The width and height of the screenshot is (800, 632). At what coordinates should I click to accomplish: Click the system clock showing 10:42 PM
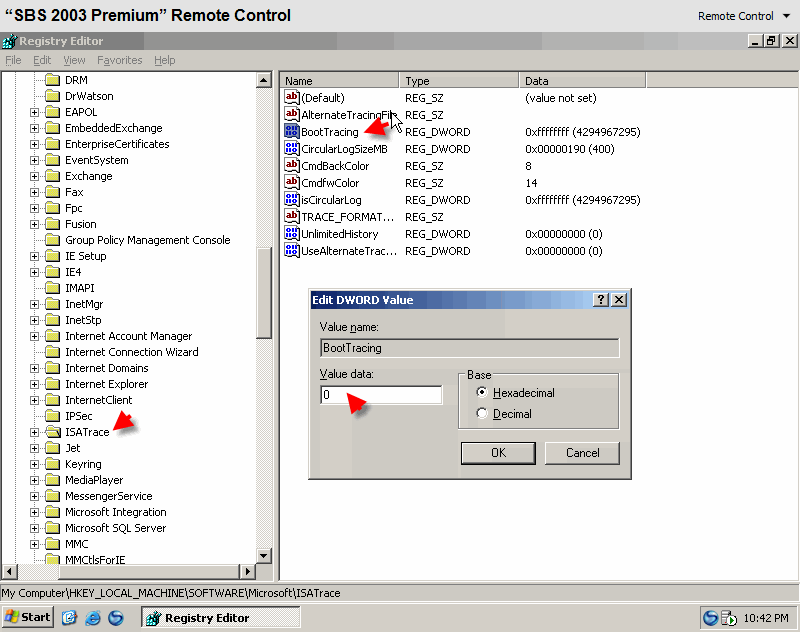[x=766, y=618]
